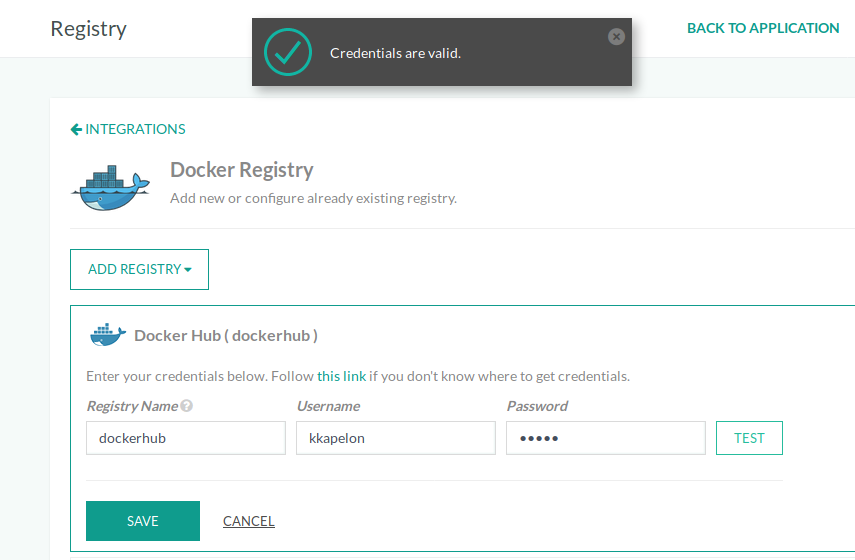Click the green checkmark success icon
The height and width of the screenshot is (560, 855).
(x=288, y=52)
